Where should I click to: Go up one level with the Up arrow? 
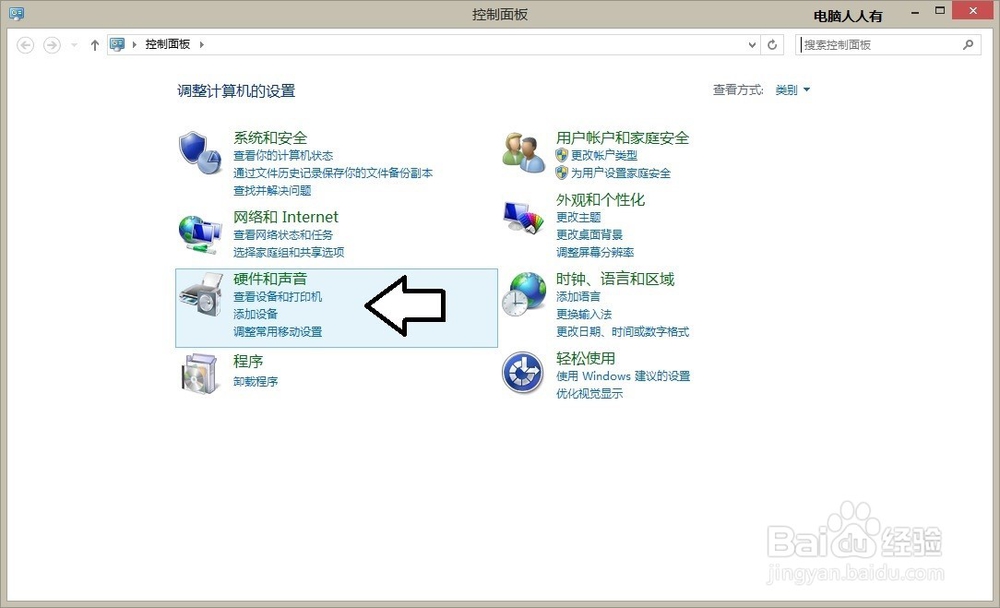[x=94, y=45]
